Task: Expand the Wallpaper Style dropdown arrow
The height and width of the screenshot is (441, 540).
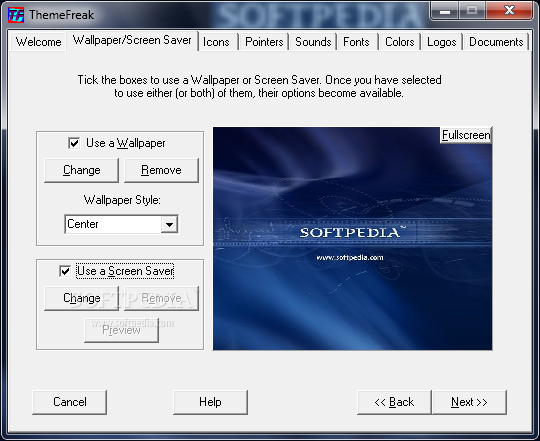Action: point(169,224)
